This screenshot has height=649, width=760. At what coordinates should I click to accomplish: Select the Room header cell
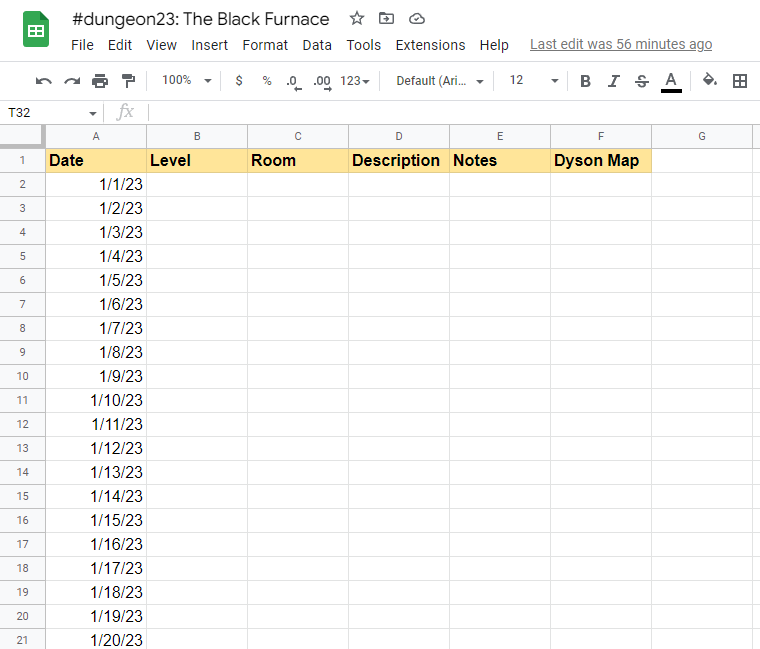coord(298,160)
